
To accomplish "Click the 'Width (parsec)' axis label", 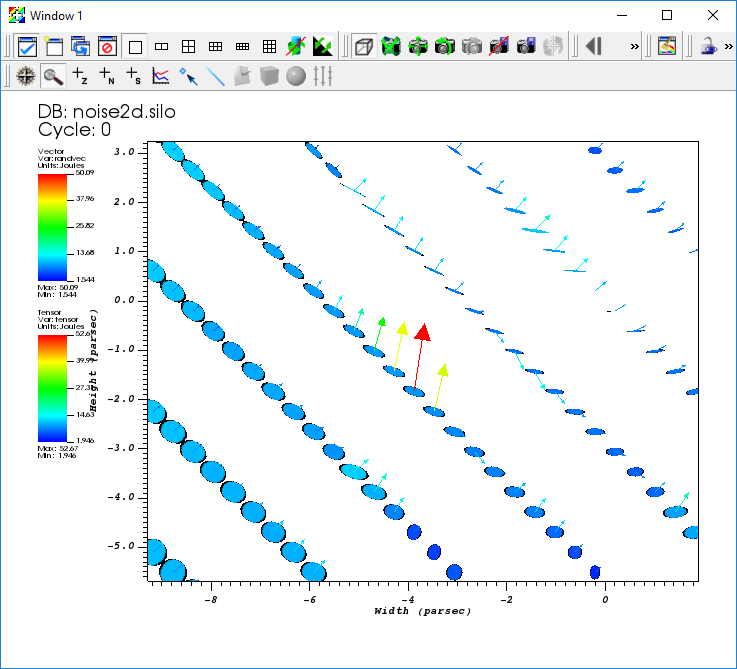I will pos(423,611).
